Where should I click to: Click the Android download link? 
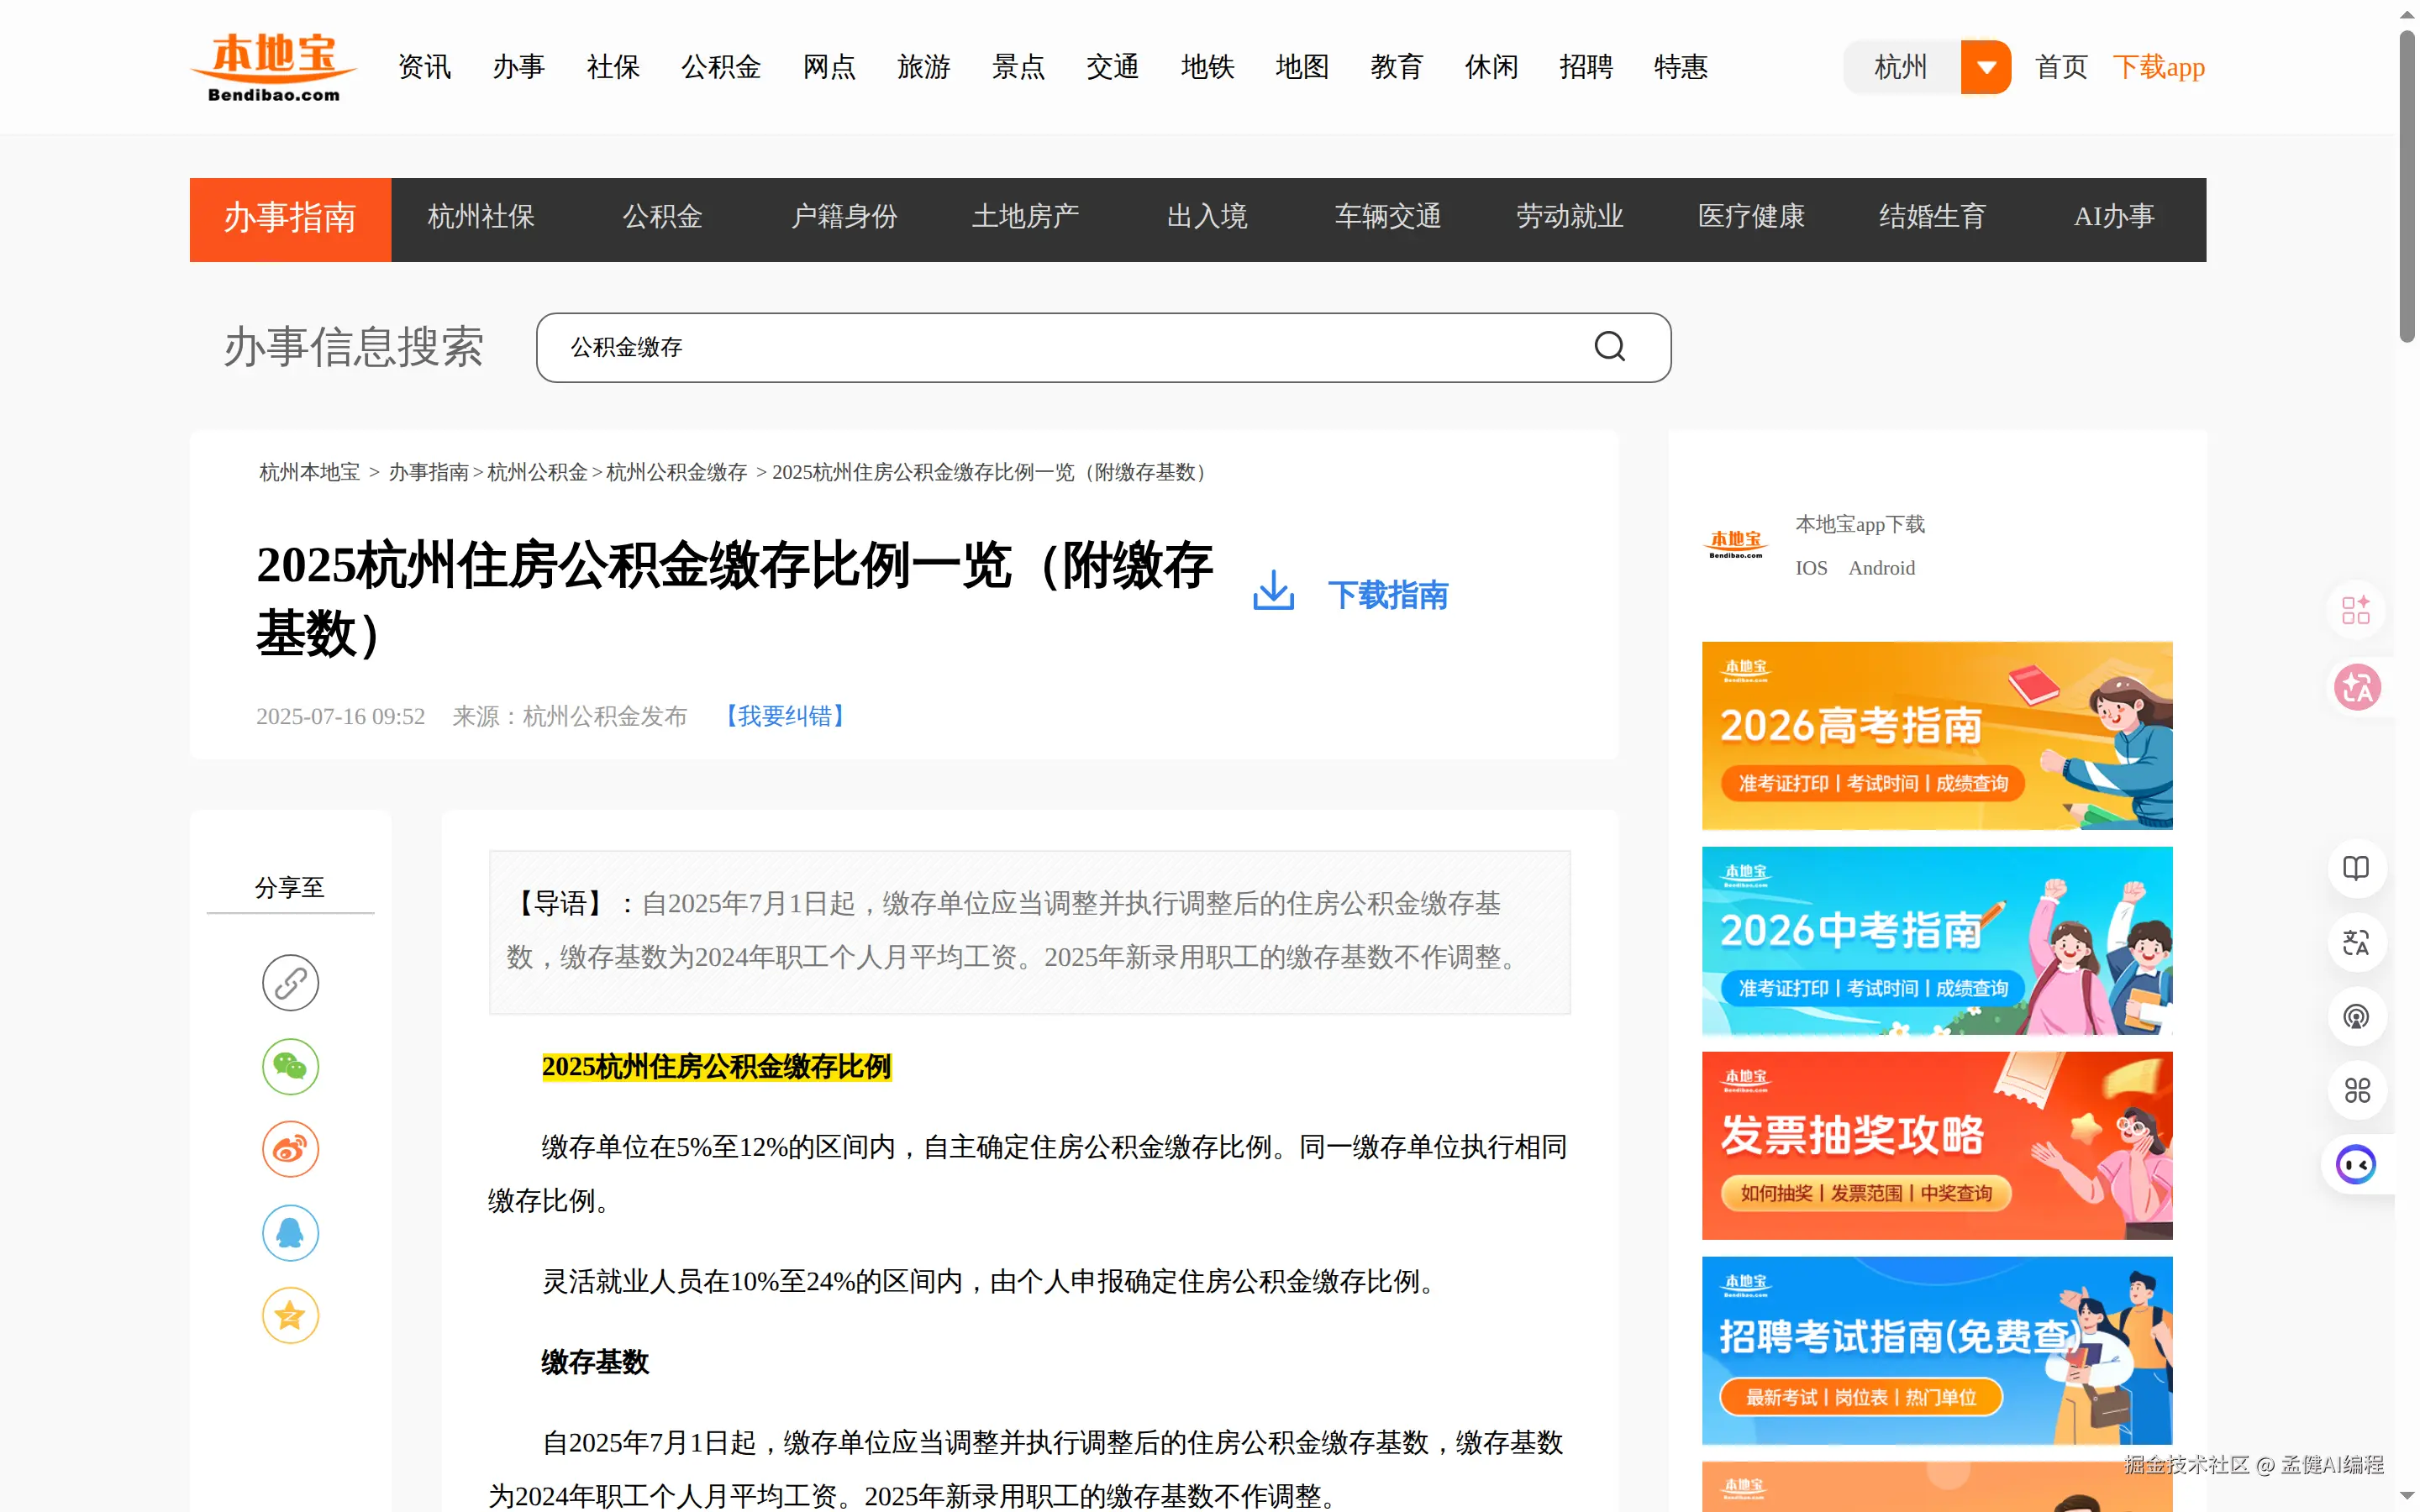(x=1881, y=568)
